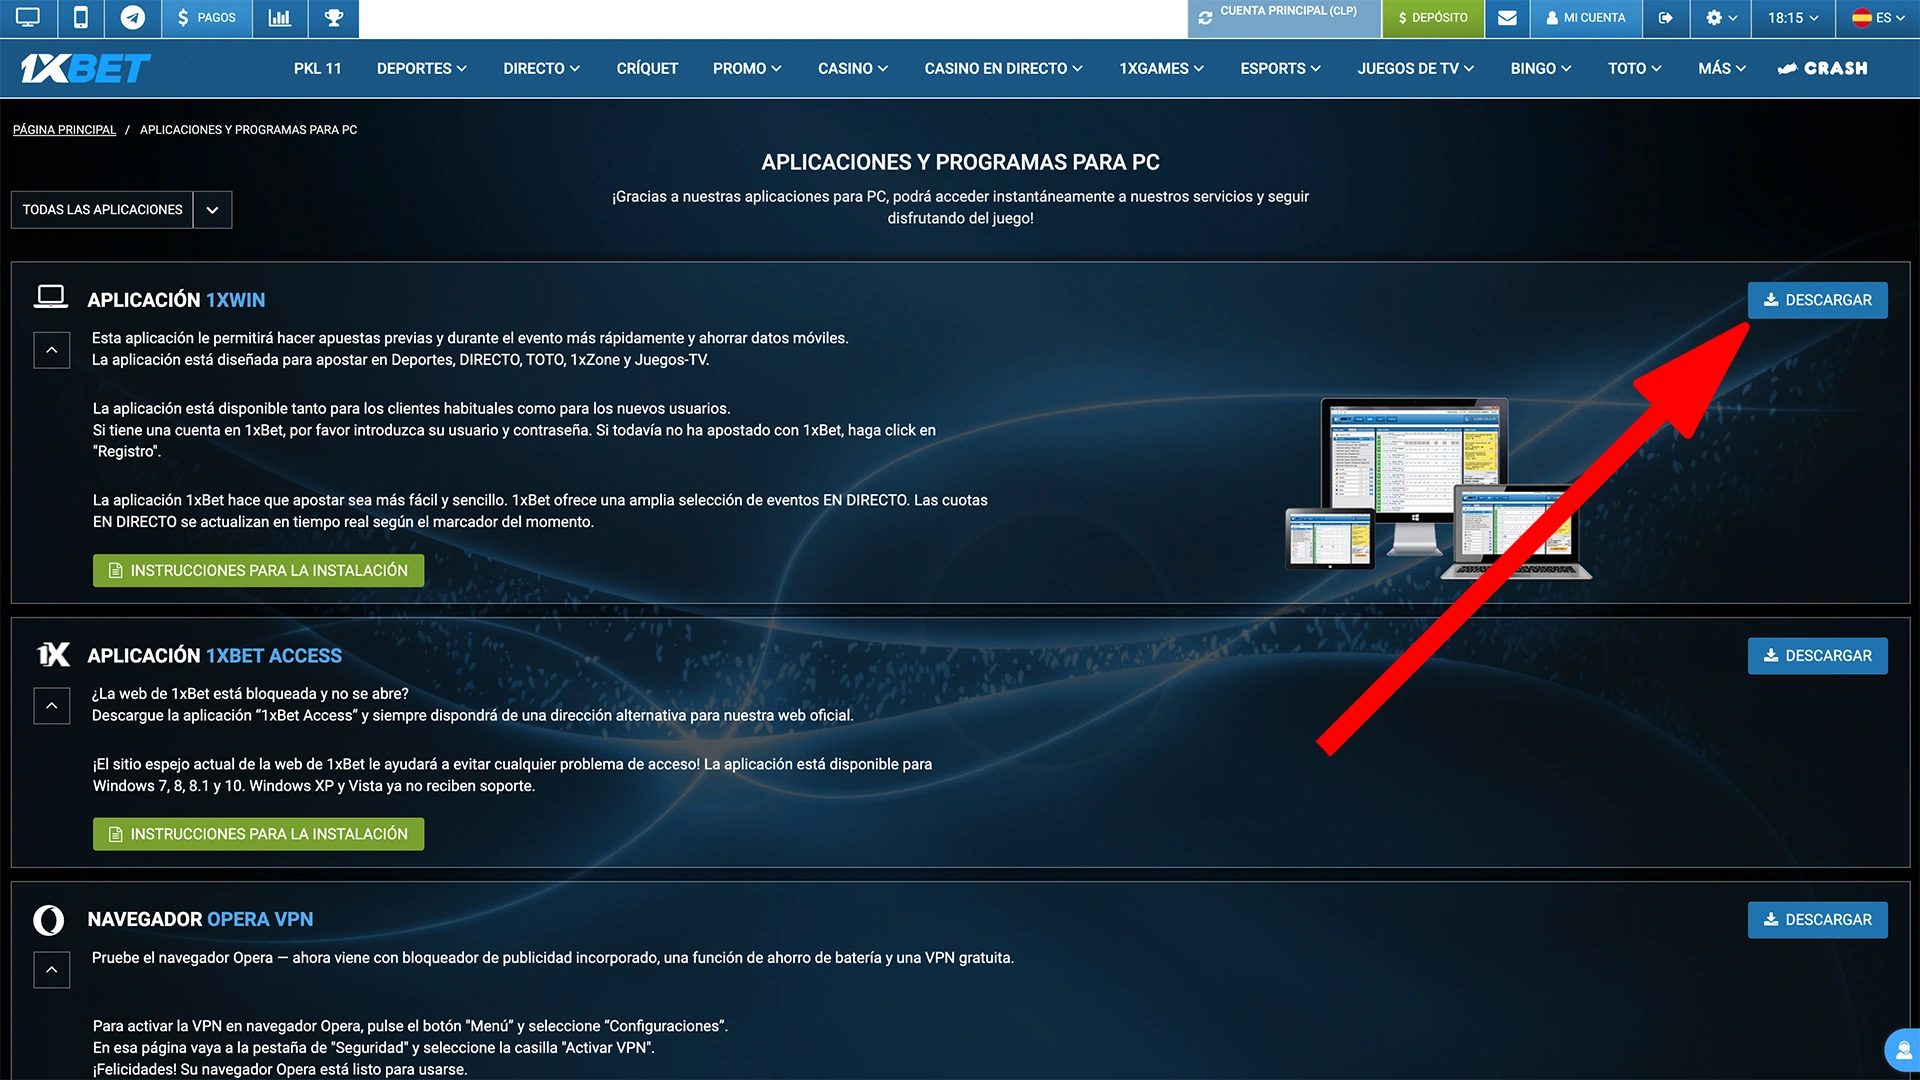Expand the TOTO menu

1634,68
